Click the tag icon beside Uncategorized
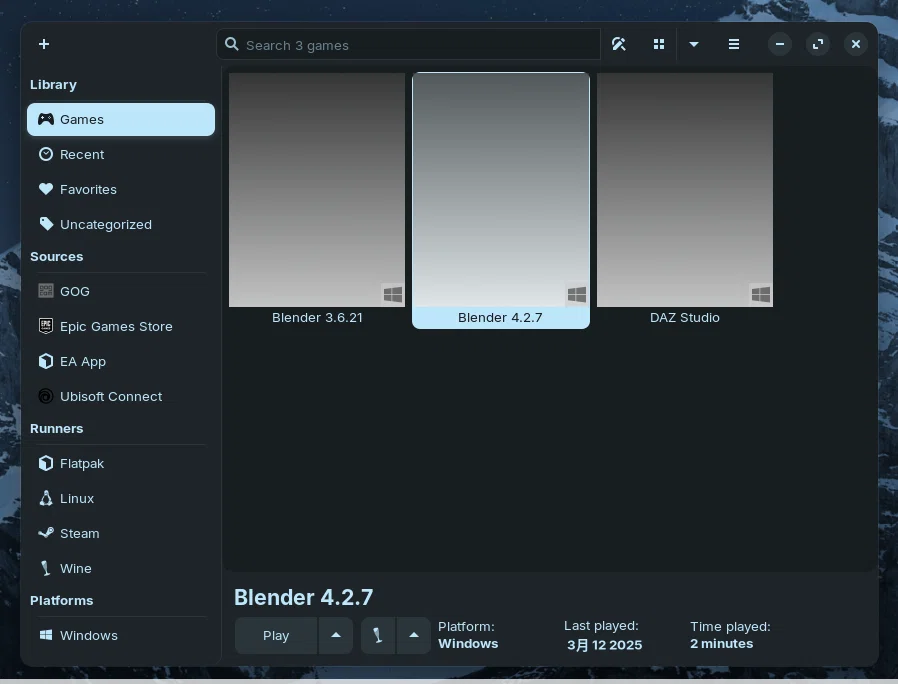898x684 pixels. coord(46,224)
